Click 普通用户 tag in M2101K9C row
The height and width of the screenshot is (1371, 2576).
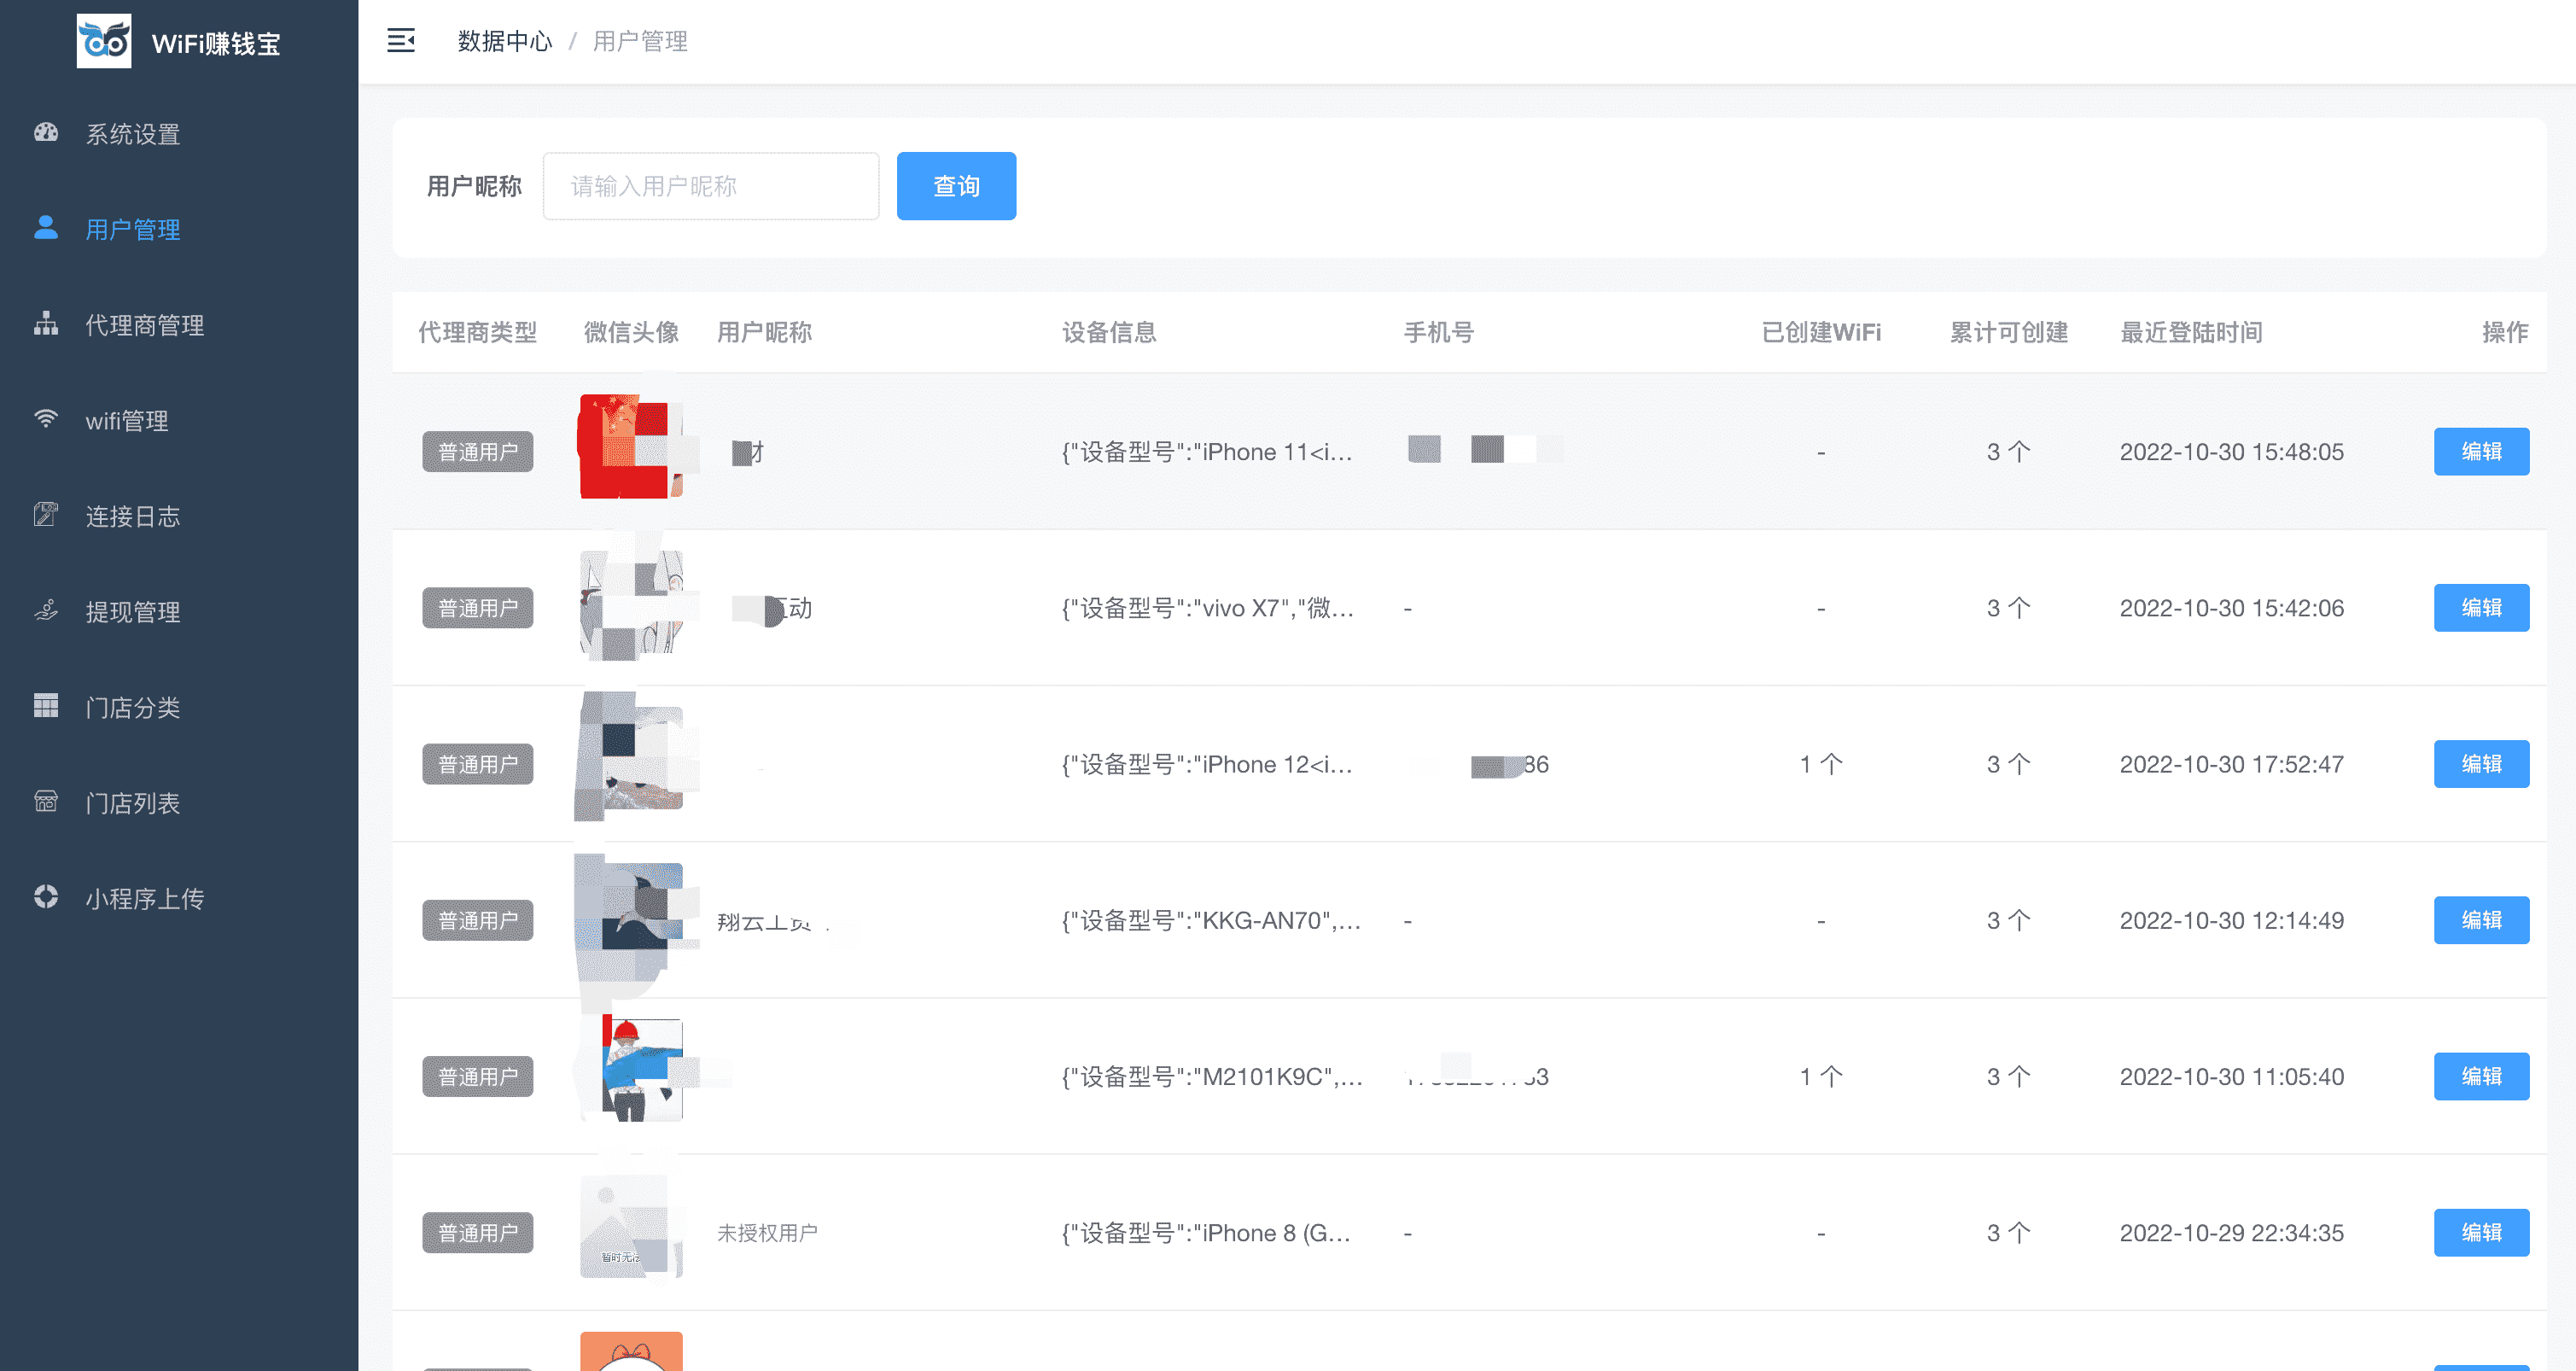pyautogui.click(x=478, y=1076)
